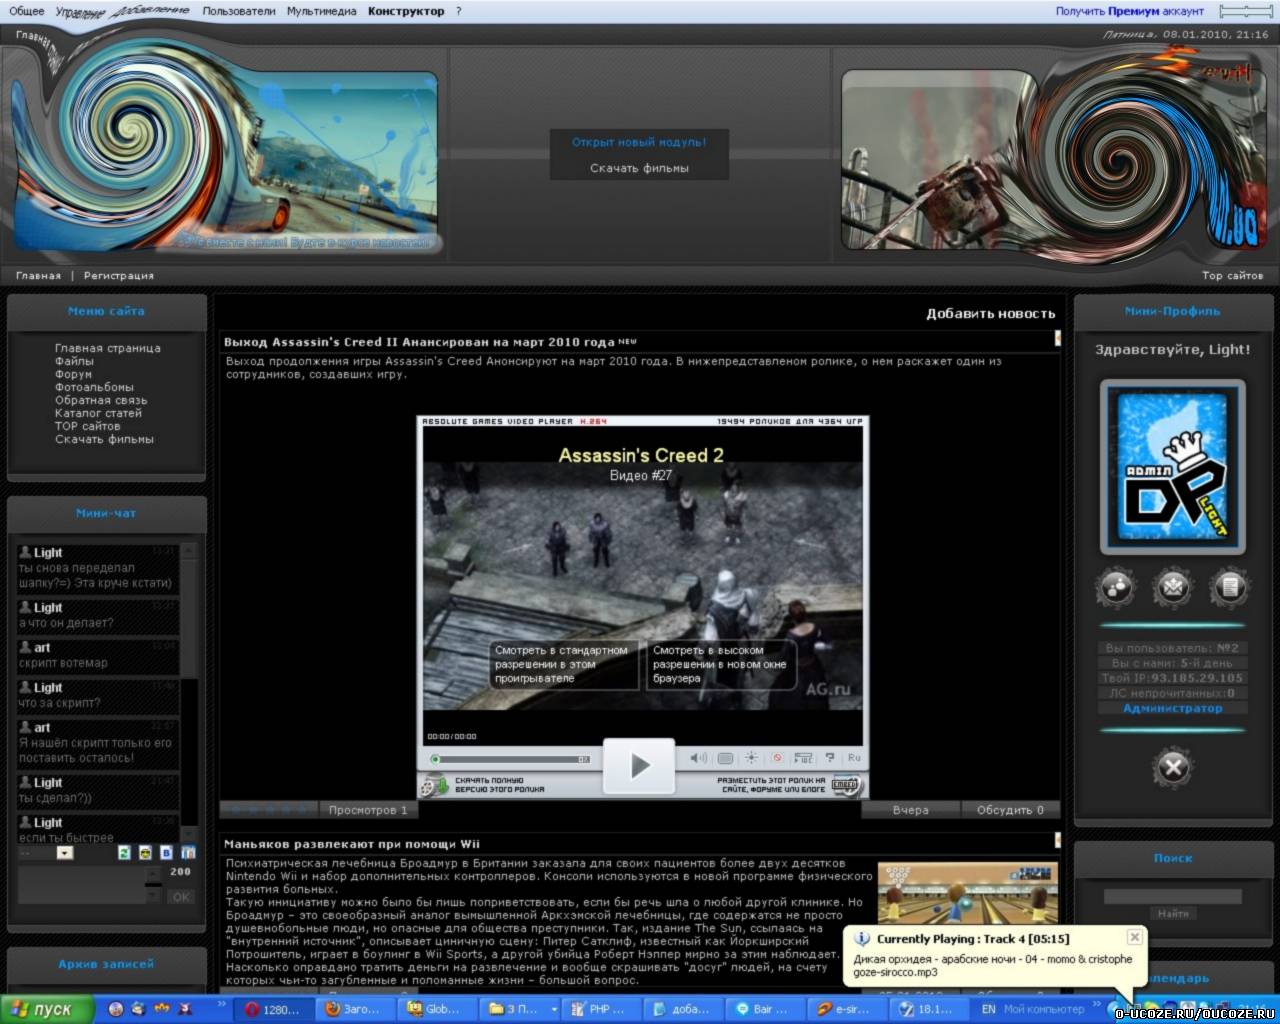Click the site search input field
The image size is (1280, 1024).
[1172, 896]
